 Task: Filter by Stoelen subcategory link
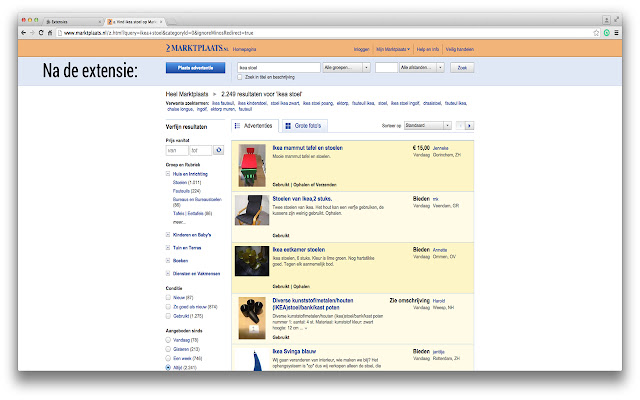180,182
